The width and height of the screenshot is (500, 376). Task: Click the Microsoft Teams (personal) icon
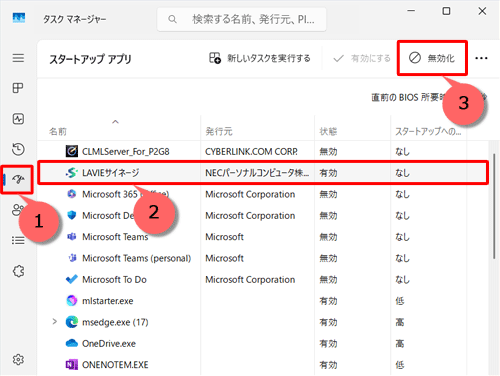[x=72, y=258]
